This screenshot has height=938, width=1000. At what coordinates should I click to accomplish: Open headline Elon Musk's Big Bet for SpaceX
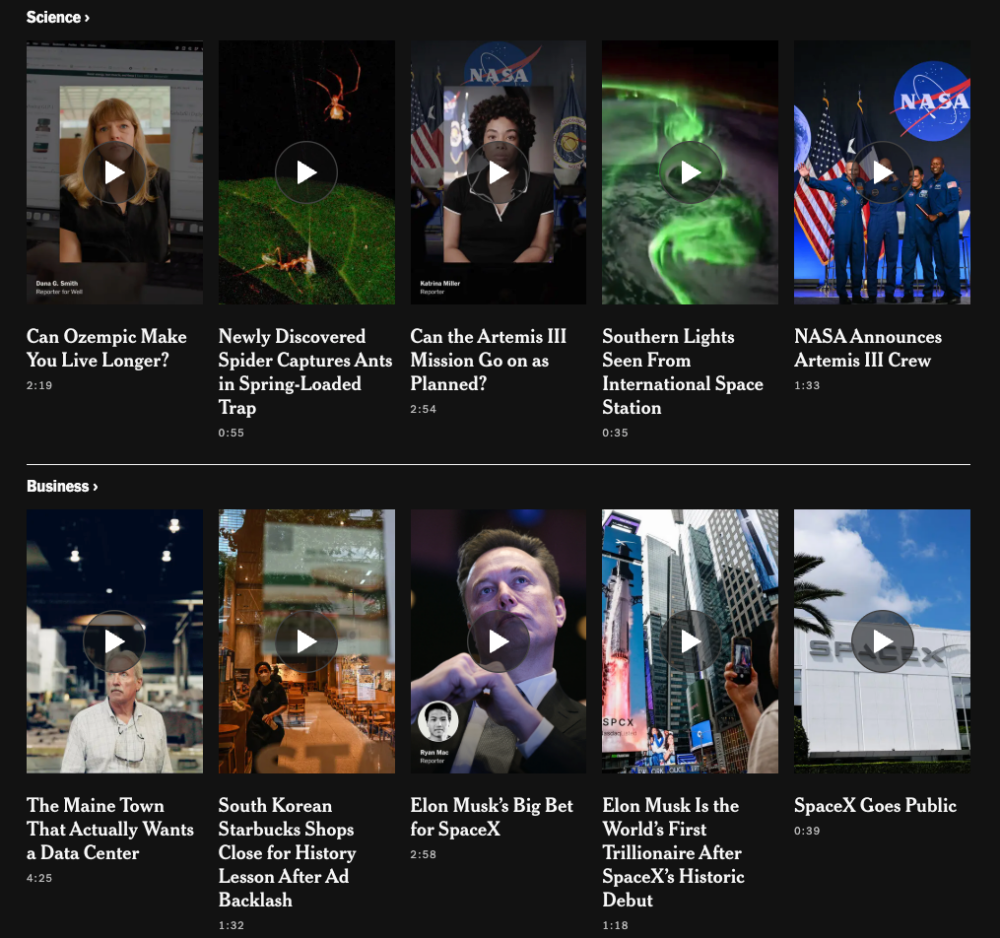coord(492,817)
